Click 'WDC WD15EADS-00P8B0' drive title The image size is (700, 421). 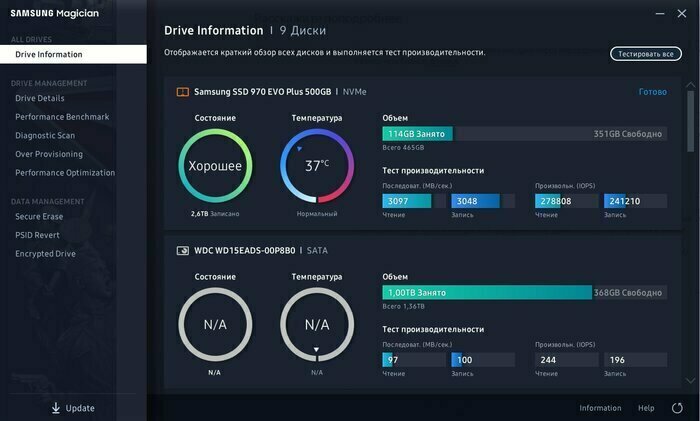coord(245,251)
